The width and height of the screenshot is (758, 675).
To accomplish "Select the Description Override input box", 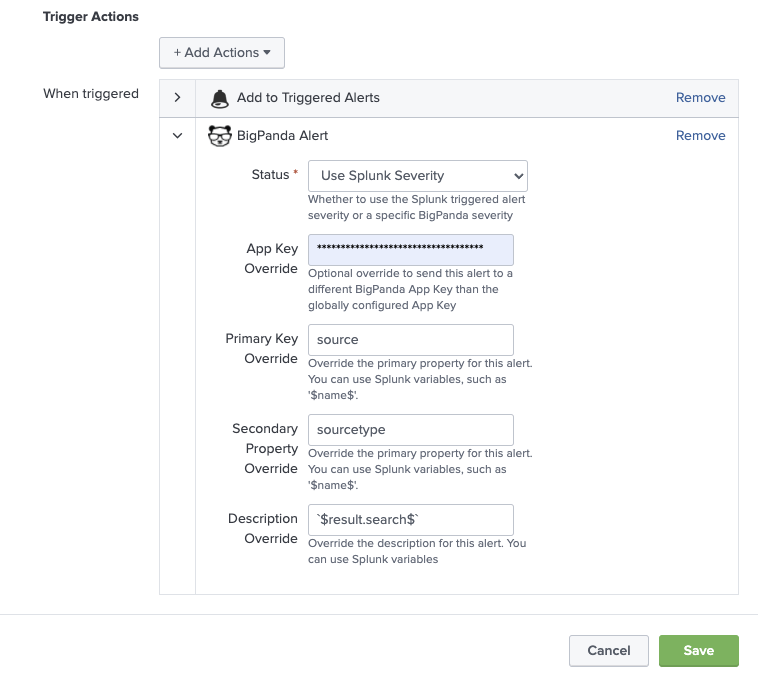I will 410,519.
